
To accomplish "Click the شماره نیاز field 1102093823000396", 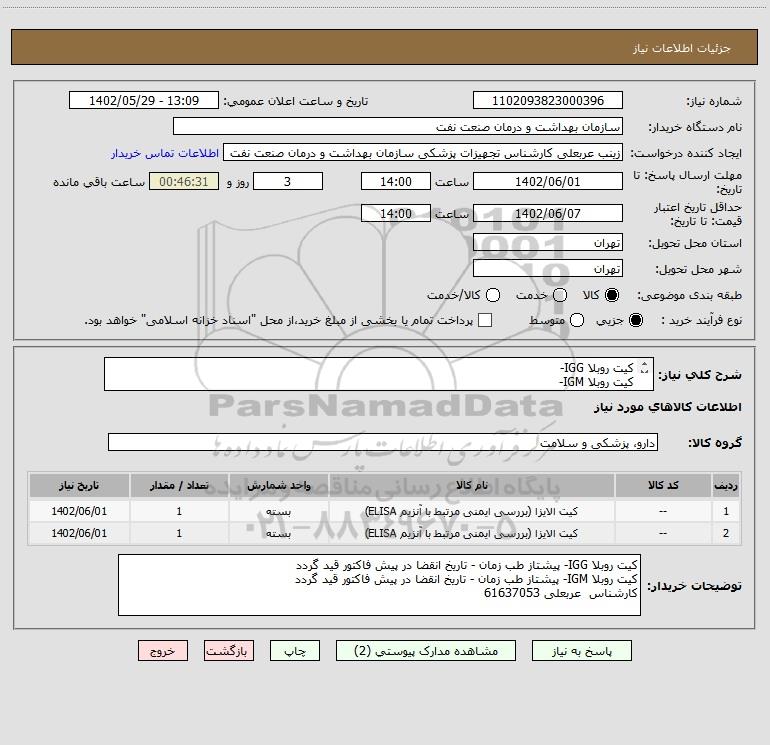I will [x=548, y=101].
